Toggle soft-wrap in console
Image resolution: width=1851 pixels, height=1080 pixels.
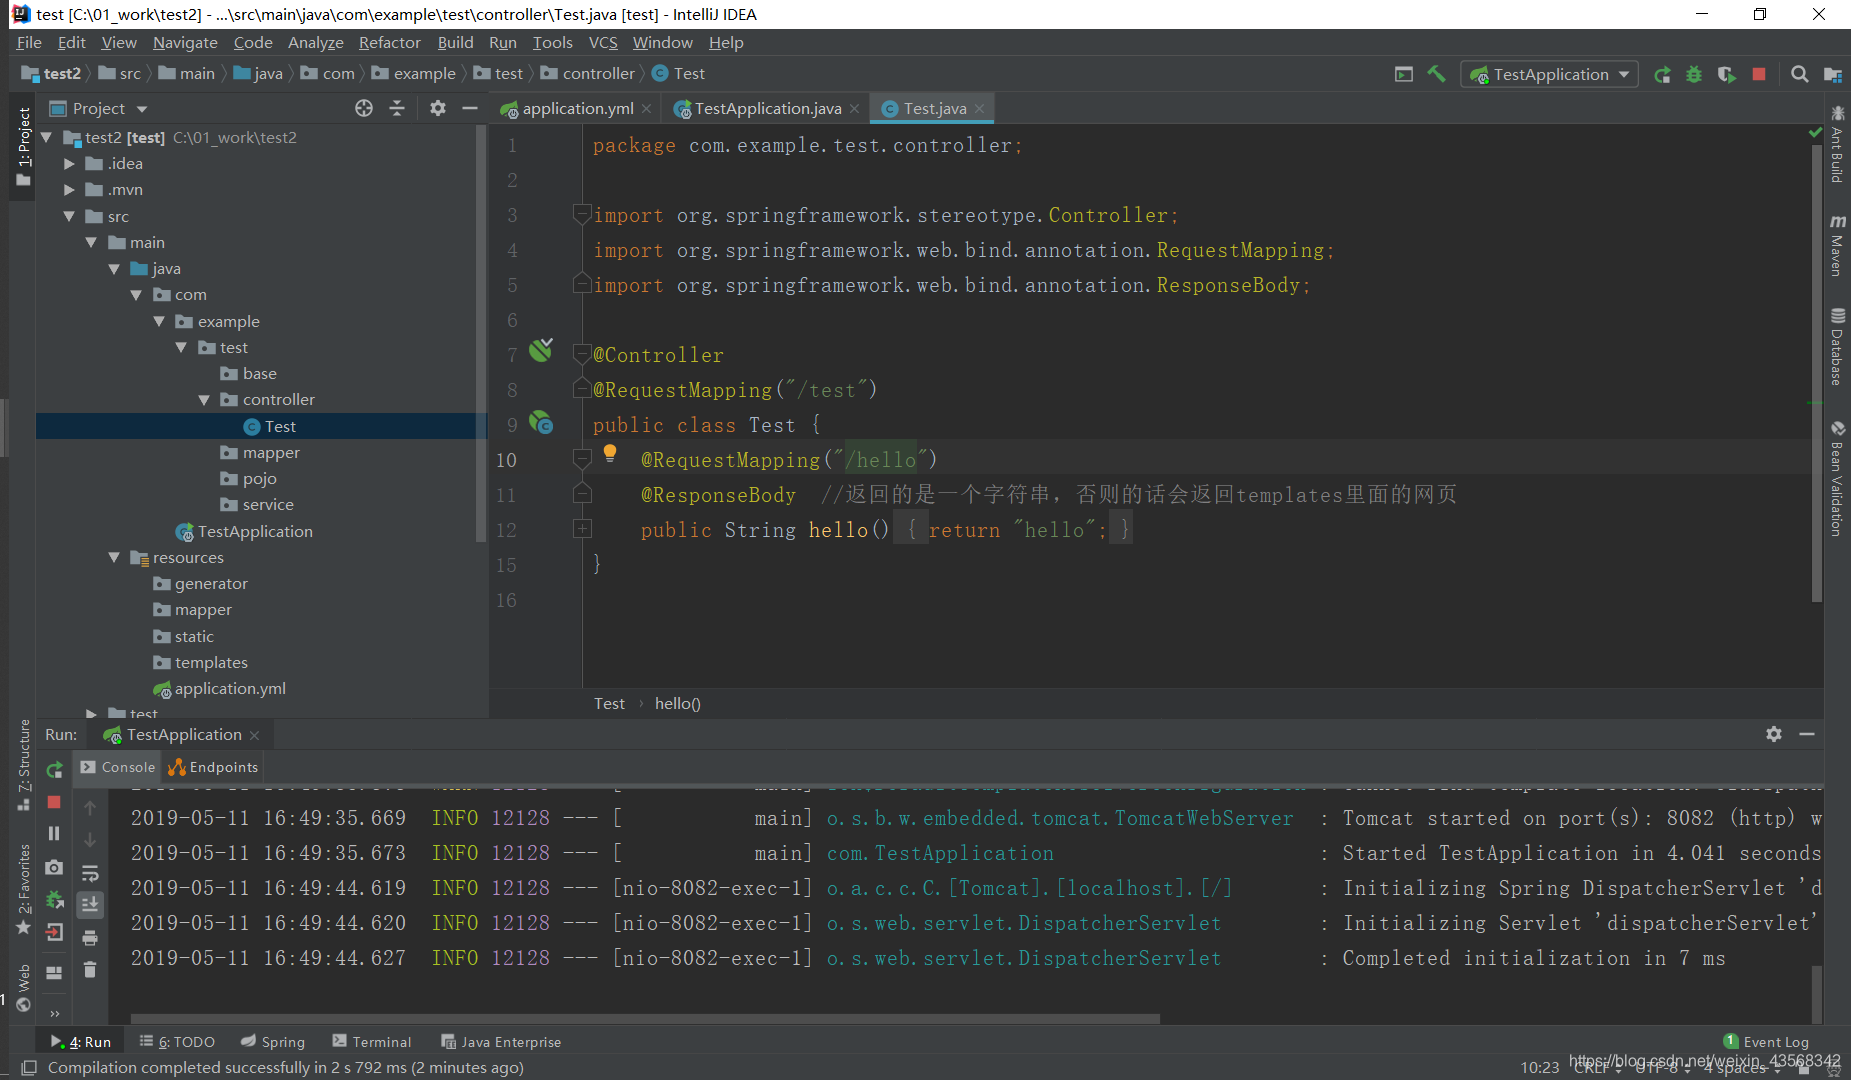click(90, 873)
